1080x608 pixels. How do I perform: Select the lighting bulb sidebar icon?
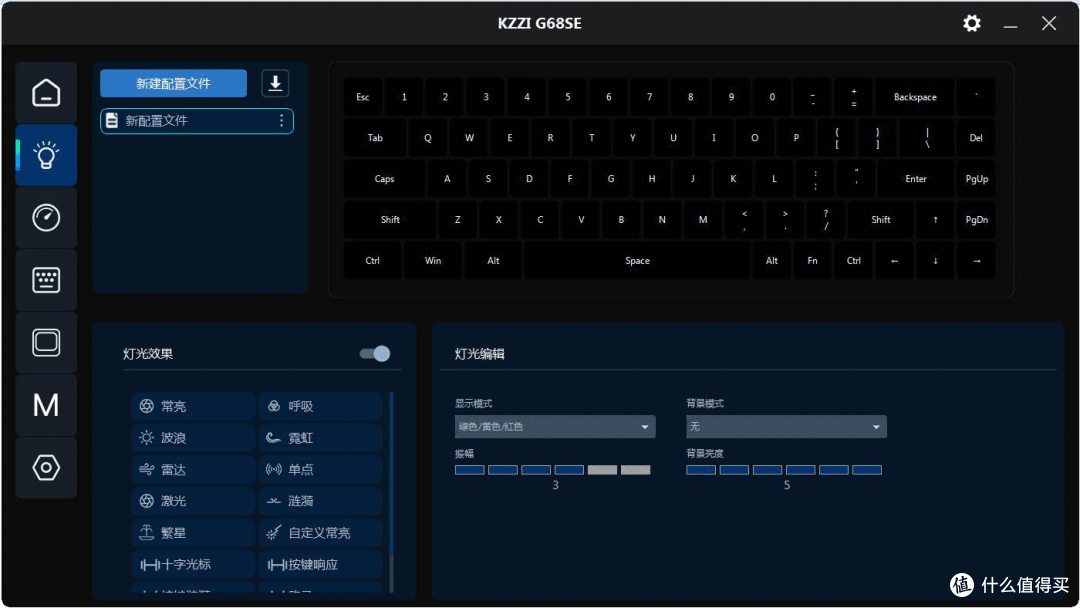[x=46, y=155]
